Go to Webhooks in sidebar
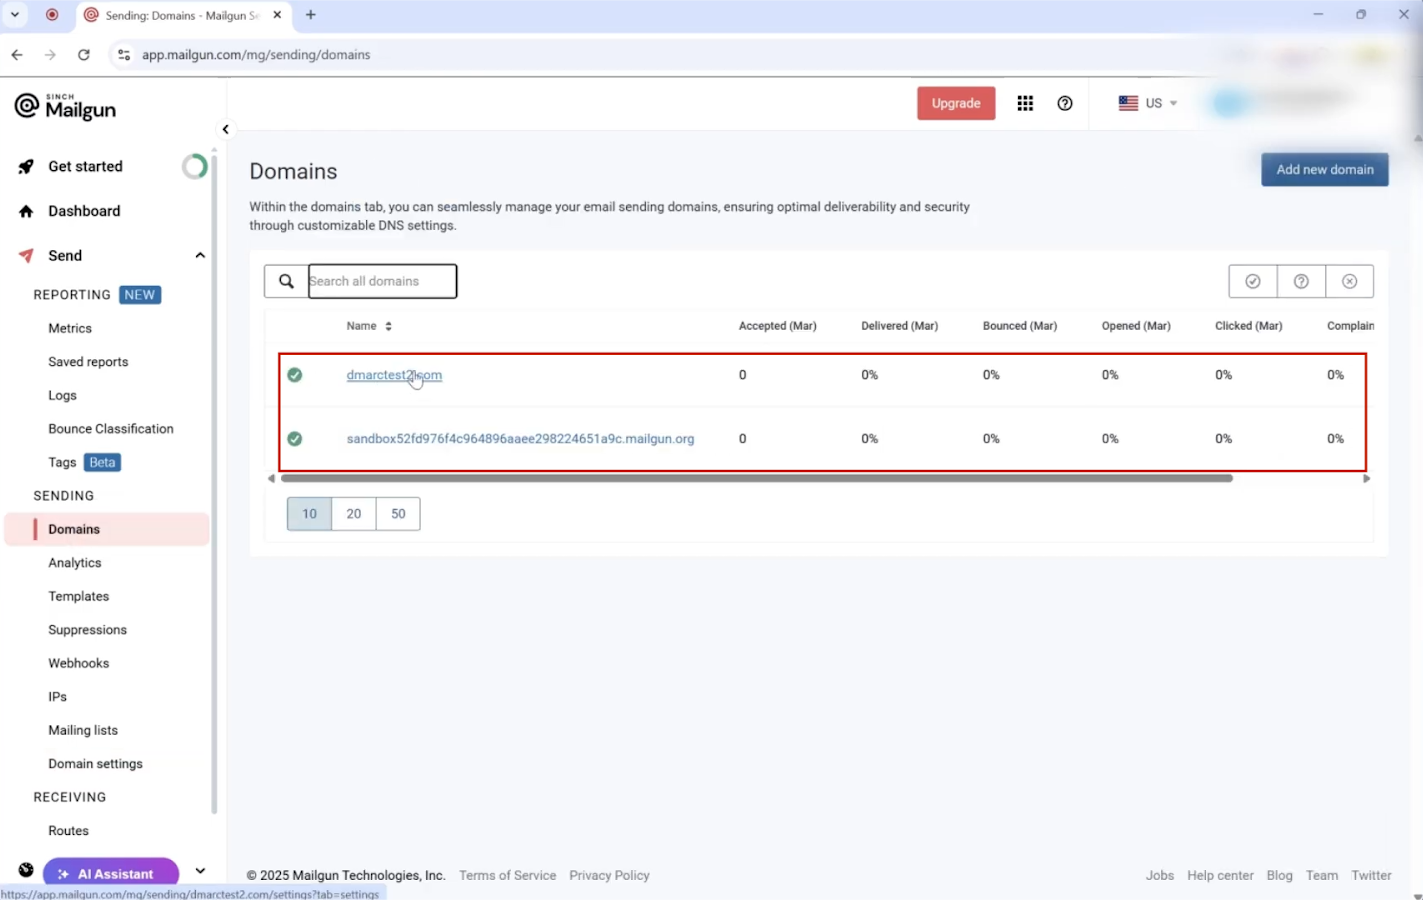 79,663
